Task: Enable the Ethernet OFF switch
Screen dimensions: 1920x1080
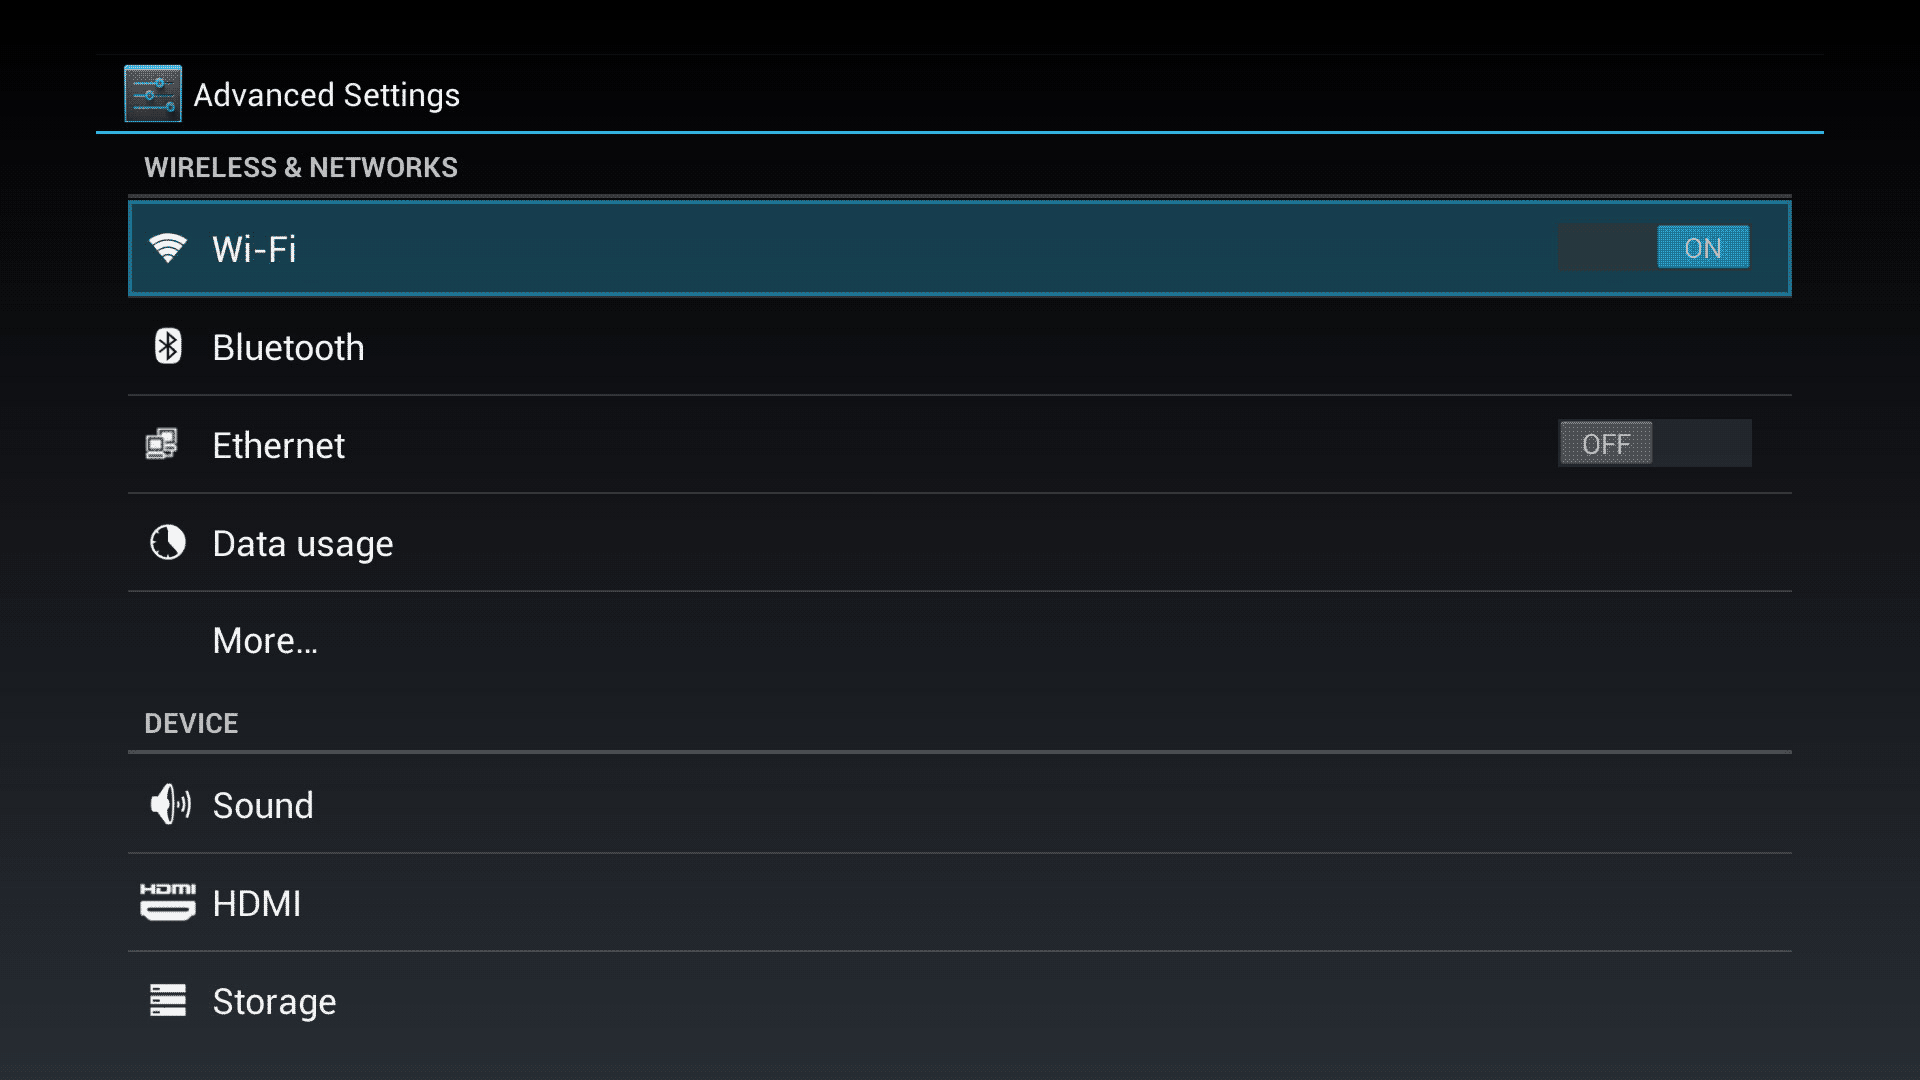Action: tap(1654, 443)
